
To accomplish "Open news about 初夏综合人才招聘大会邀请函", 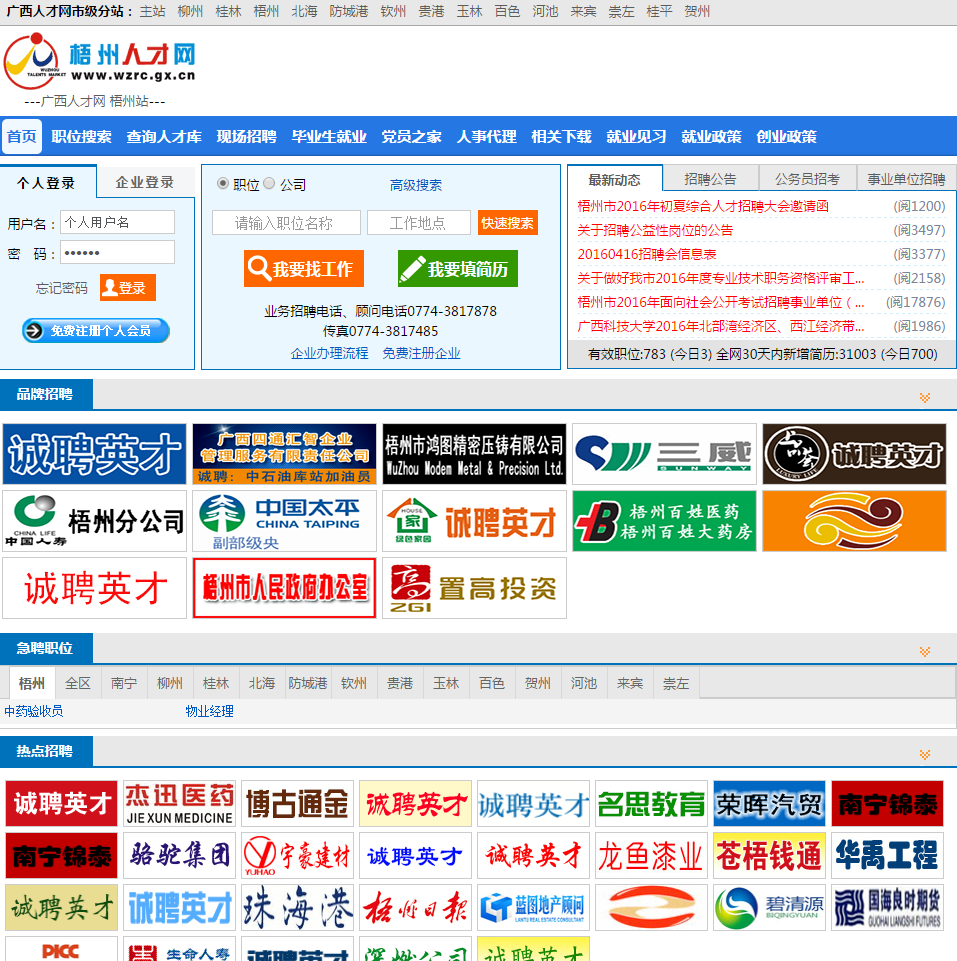I will pyautogui.click(x=703, y=206).
